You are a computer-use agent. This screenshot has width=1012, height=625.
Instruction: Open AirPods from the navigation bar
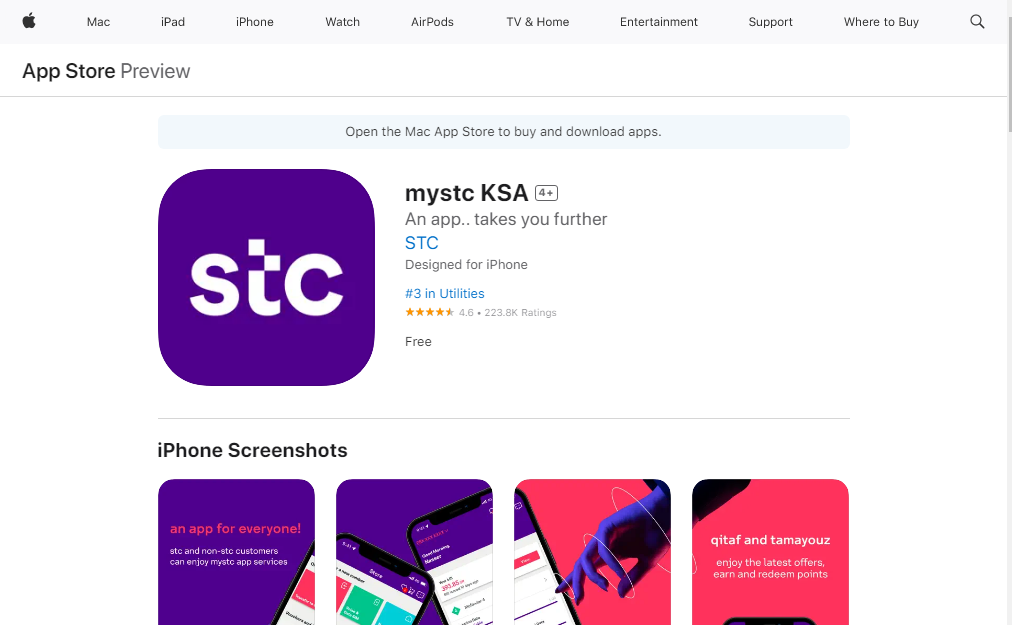[x=432, y=22]
